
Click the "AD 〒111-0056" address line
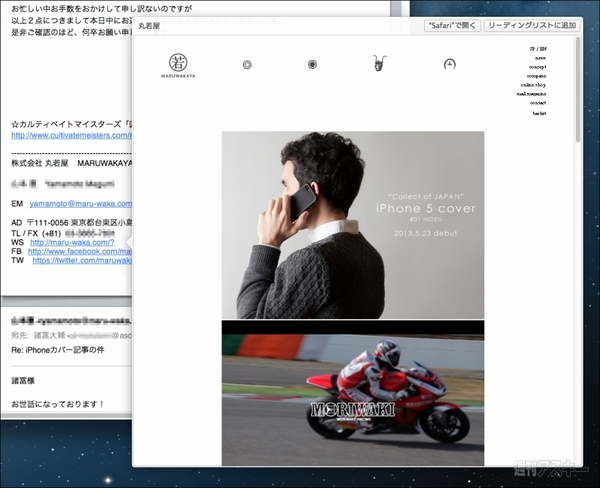click(x=72, y=222)
